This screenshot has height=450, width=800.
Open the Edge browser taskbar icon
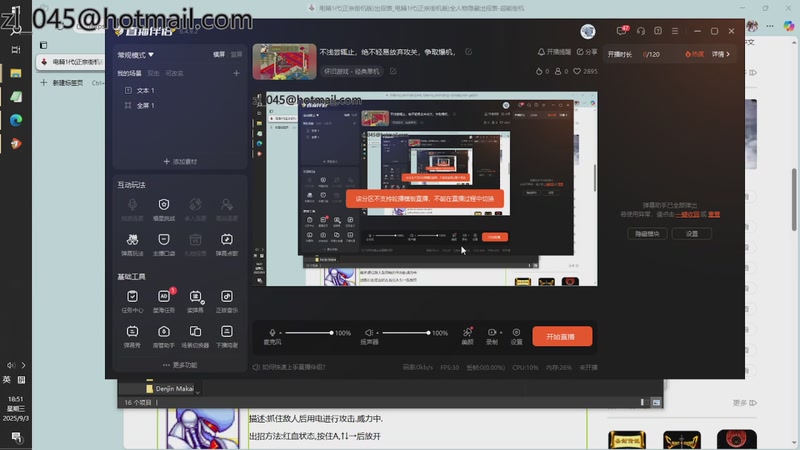(16, 120)
